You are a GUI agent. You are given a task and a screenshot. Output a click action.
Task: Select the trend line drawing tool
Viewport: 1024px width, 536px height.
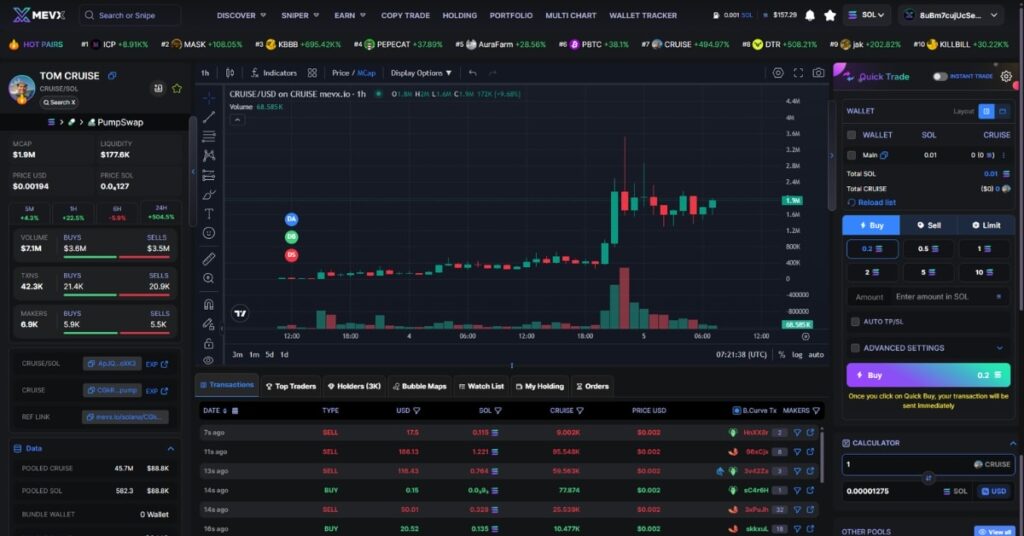pyautogui.click(x=208, y=118)
